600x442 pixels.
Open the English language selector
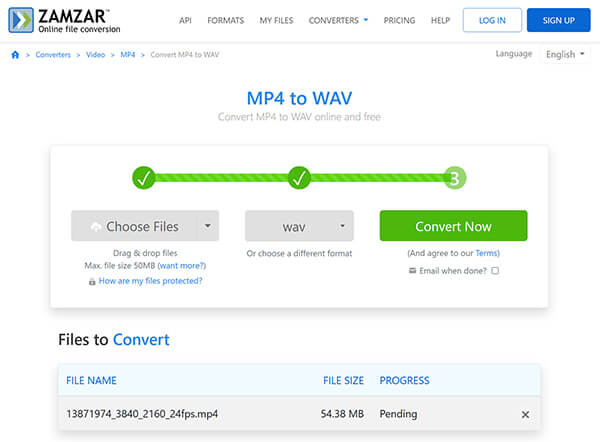coord(565,54)
